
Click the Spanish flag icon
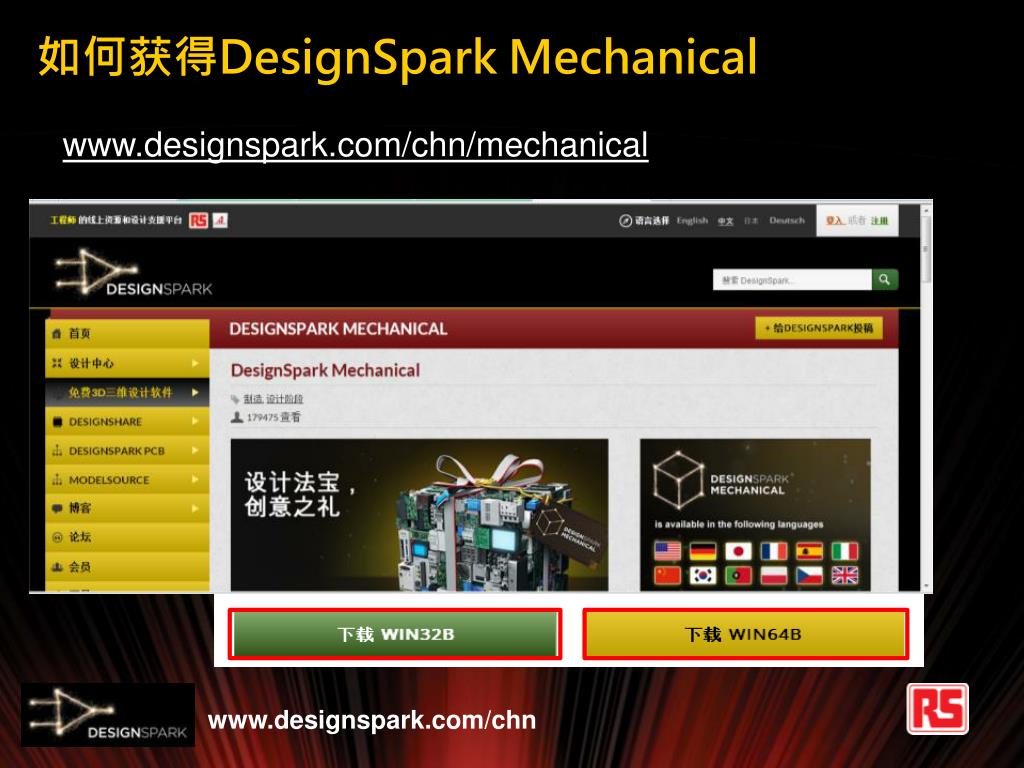[809, 552]
